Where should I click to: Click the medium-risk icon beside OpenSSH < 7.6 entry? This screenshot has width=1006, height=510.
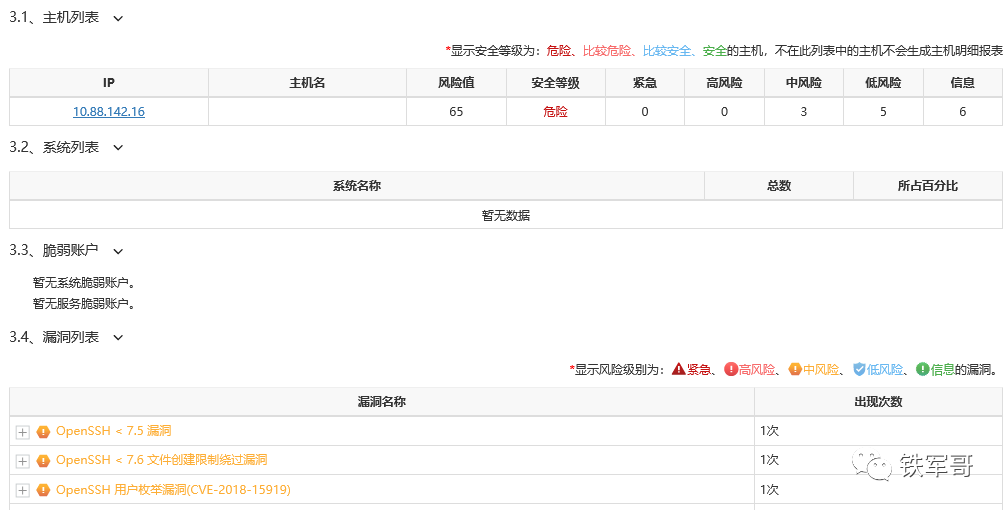pyautogui.click(x=43, y=461)
